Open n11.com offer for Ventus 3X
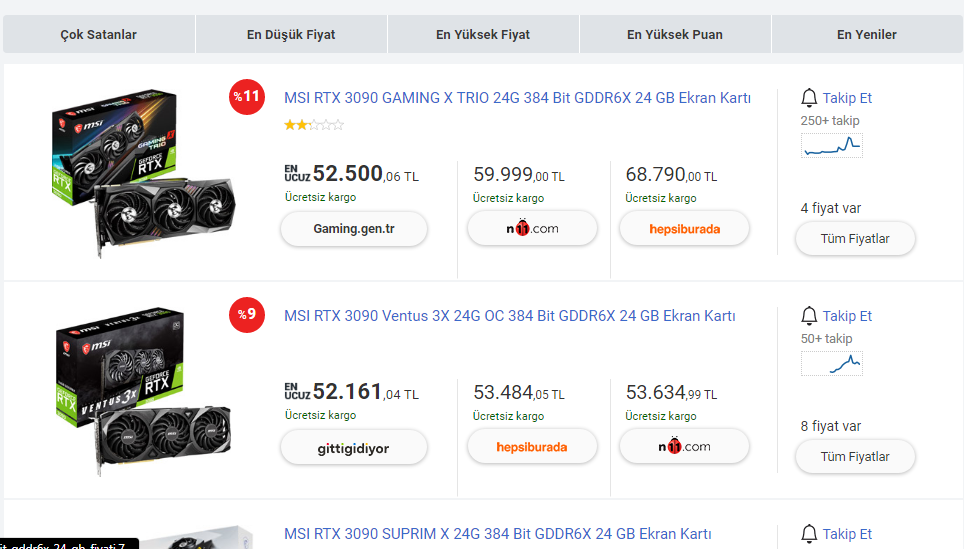The height and width of the screenshot is (549, 964). [x=684, y=446]
